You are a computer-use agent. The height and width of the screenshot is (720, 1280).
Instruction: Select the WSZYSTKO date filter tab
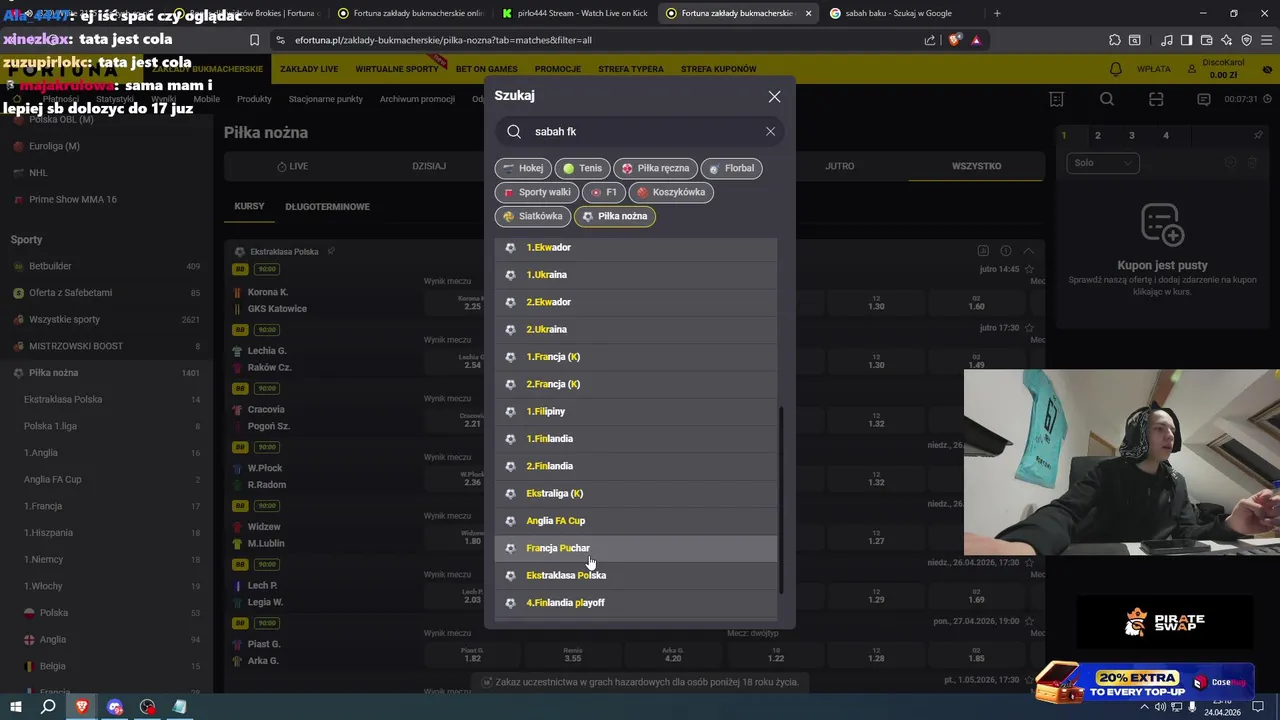tap(976, 166)
